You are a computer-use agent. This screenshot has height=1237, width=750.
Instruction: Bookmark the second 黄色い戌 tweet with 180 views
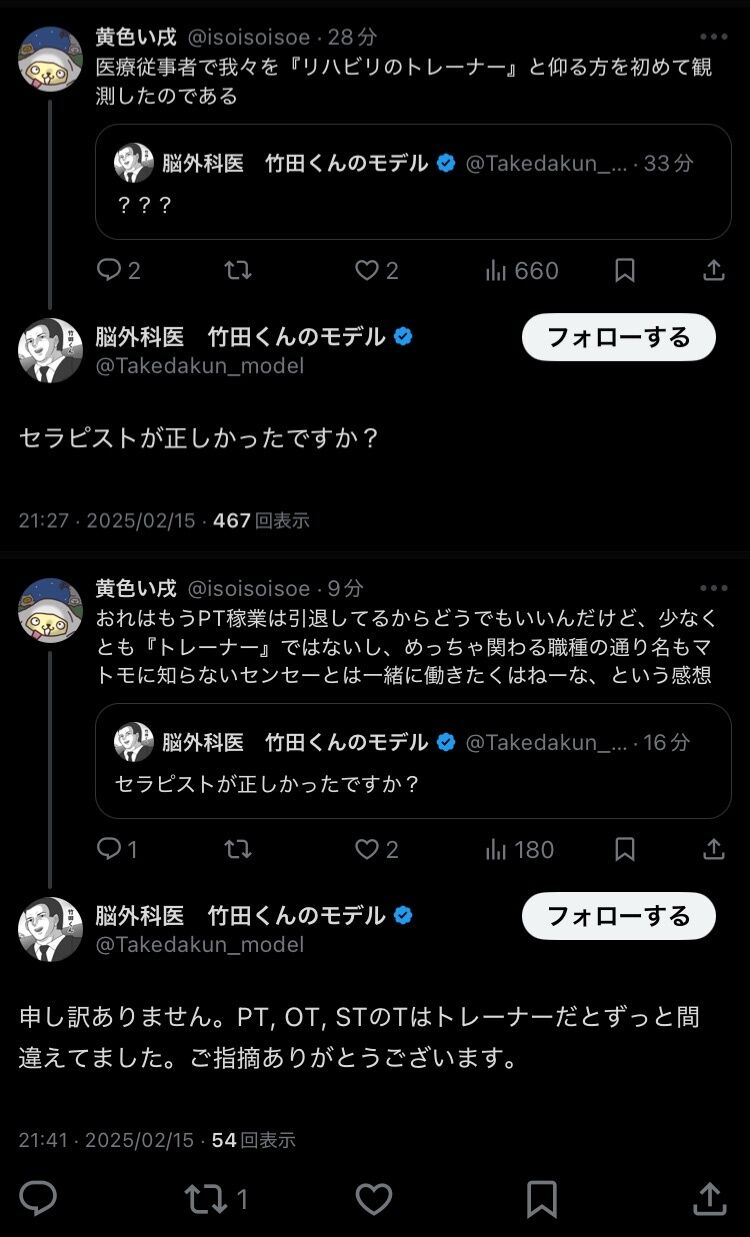(x=625, y=849)
